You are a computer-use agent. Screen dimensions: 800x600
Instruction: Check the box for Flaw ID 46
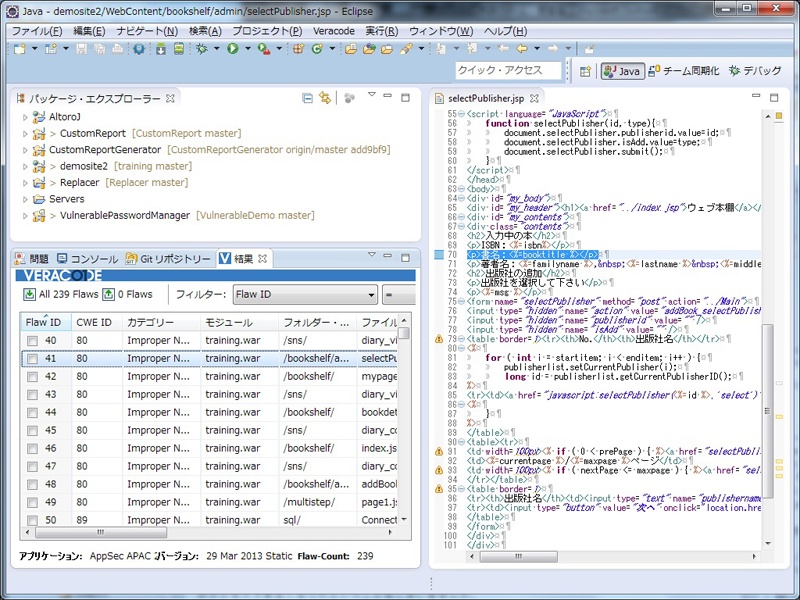(32, 448)
